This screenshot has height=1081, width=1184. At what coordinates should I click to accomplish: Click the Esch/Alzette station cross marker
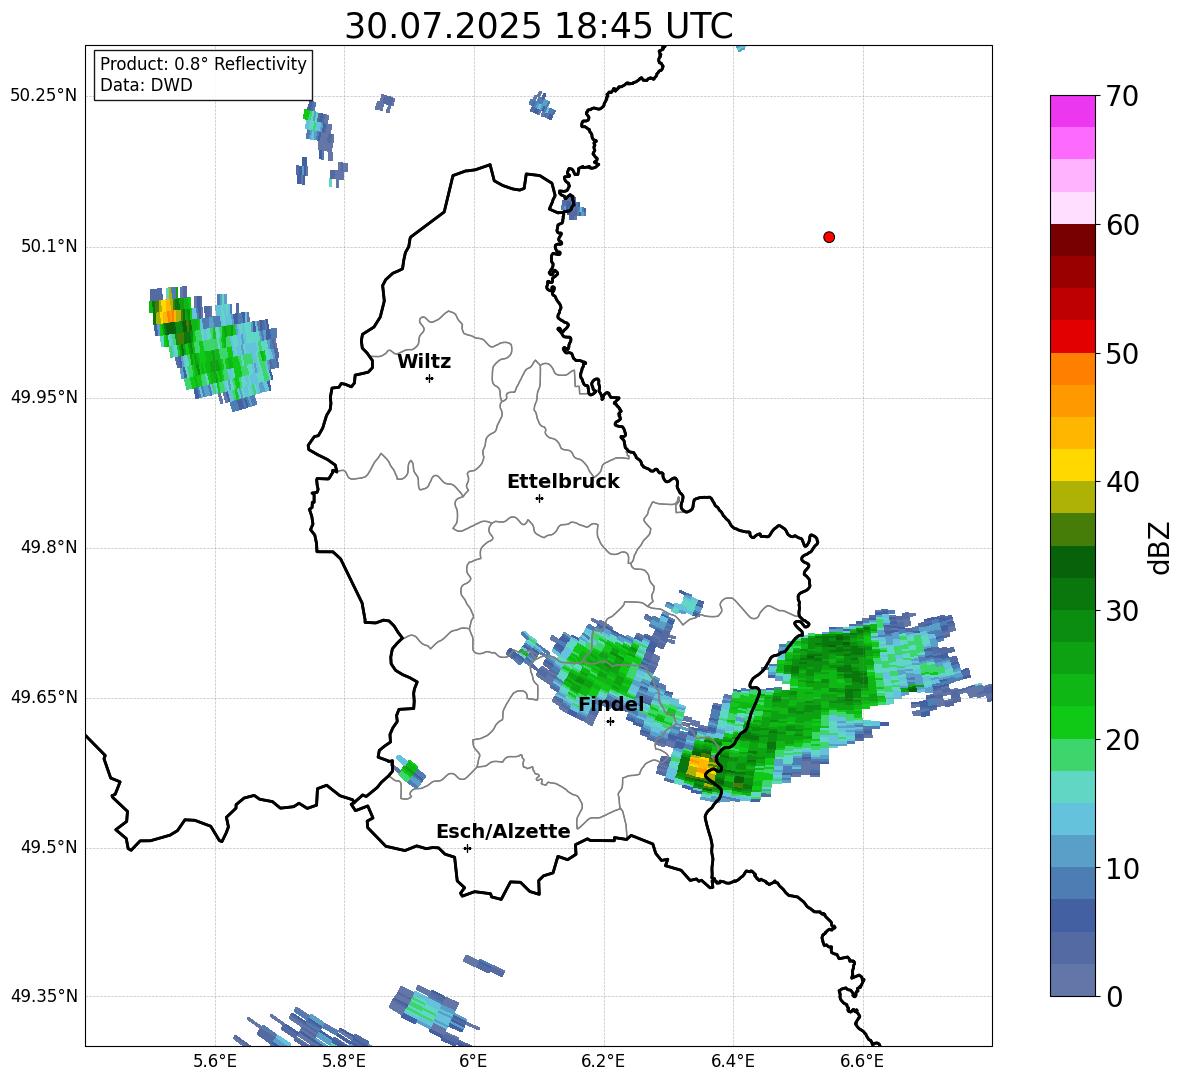467,848
